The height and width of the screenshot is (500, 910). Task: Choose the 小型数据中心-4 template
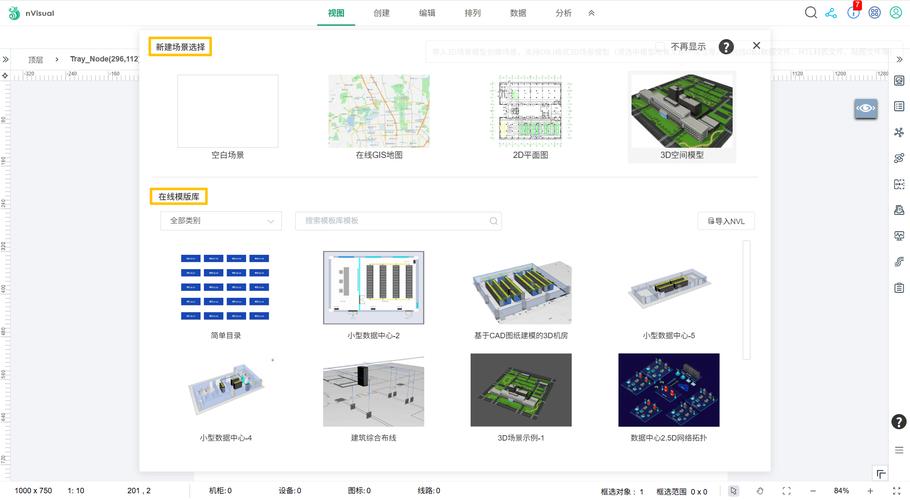coord(225,398)
